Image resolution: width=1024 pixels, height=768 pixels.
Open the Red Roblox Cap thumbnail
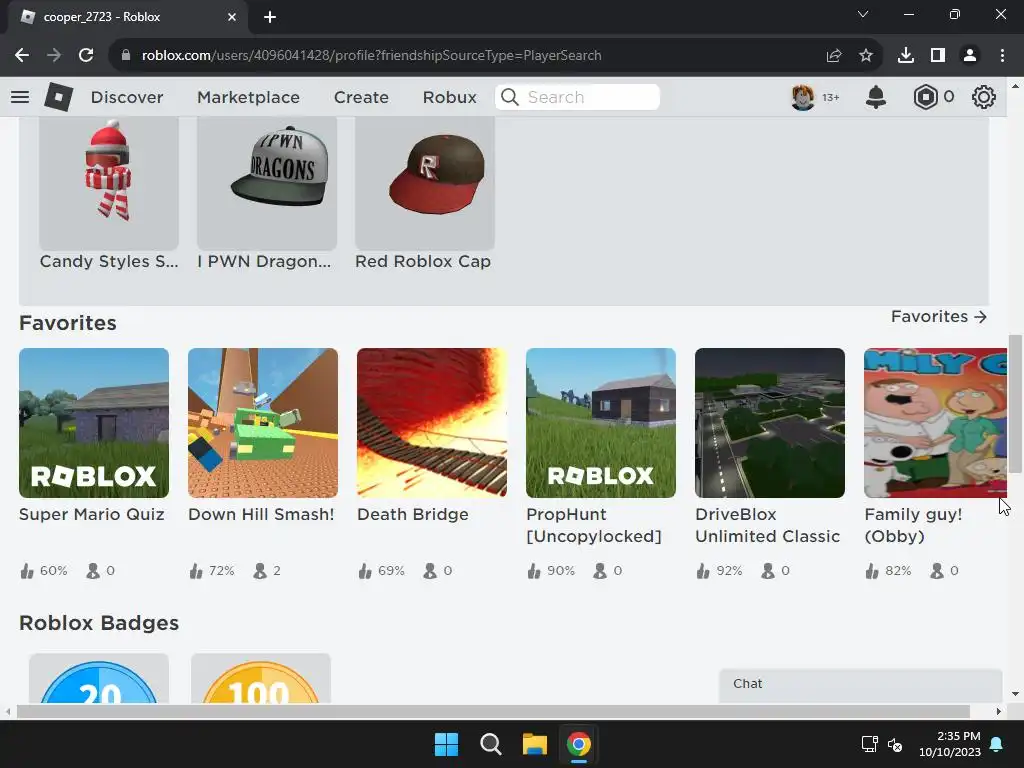(x=425, y=184)
